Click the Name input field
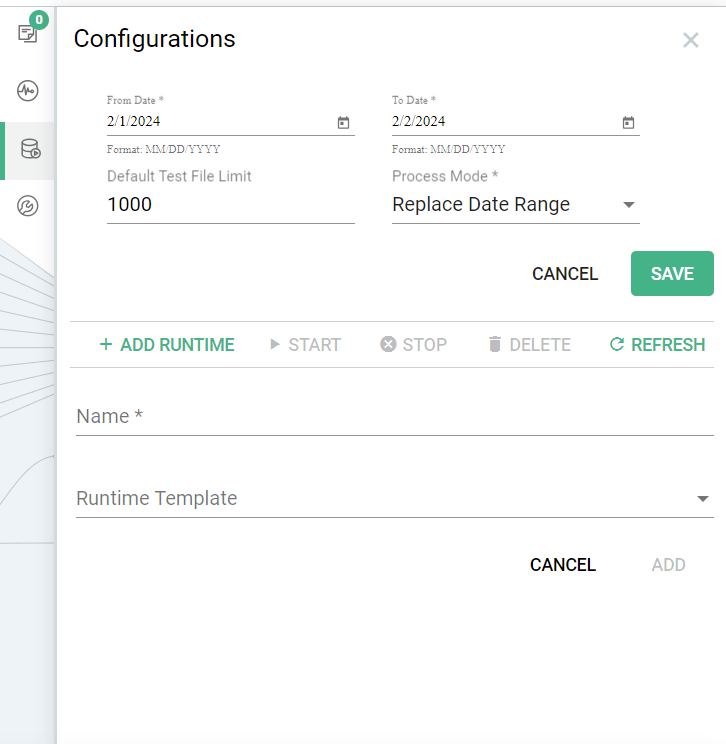 click(394, 417)
